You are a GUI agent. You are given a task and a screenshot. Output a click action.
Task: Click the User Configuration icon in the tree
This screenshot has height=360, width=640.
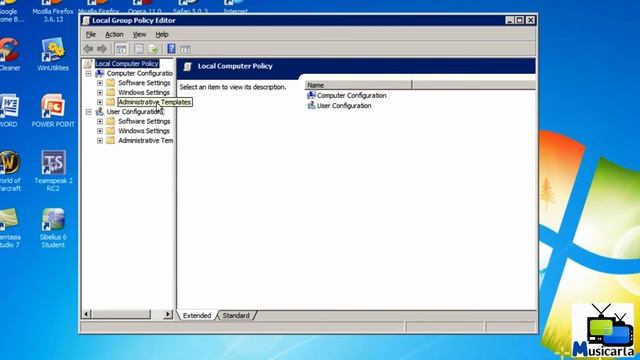(x=100, y=111)
